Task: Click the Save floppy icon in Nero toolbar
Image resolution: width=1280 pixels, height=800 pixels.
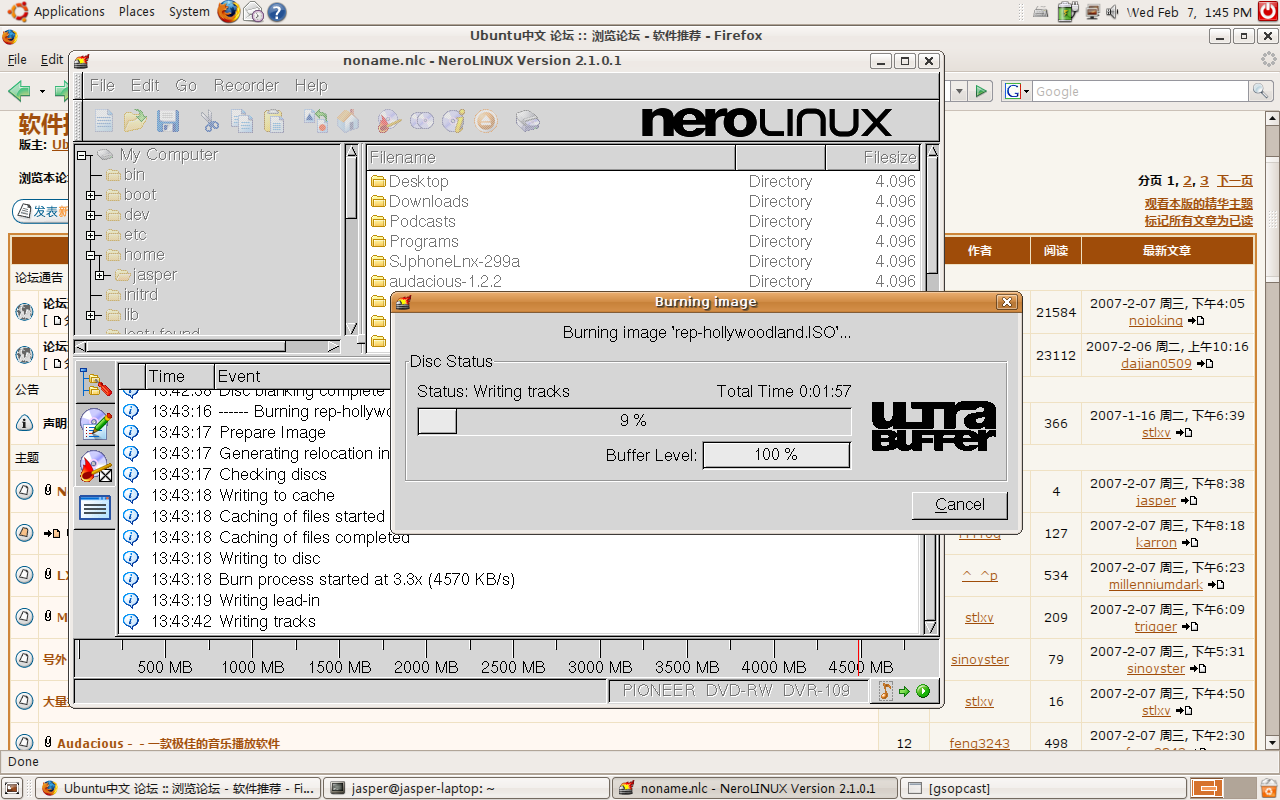Action: pyautogui.click(x=168, y=122)
